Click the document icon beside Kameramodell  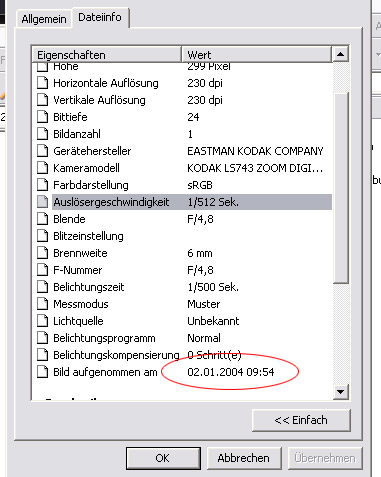pyautogui.click(x=42, y=168)
